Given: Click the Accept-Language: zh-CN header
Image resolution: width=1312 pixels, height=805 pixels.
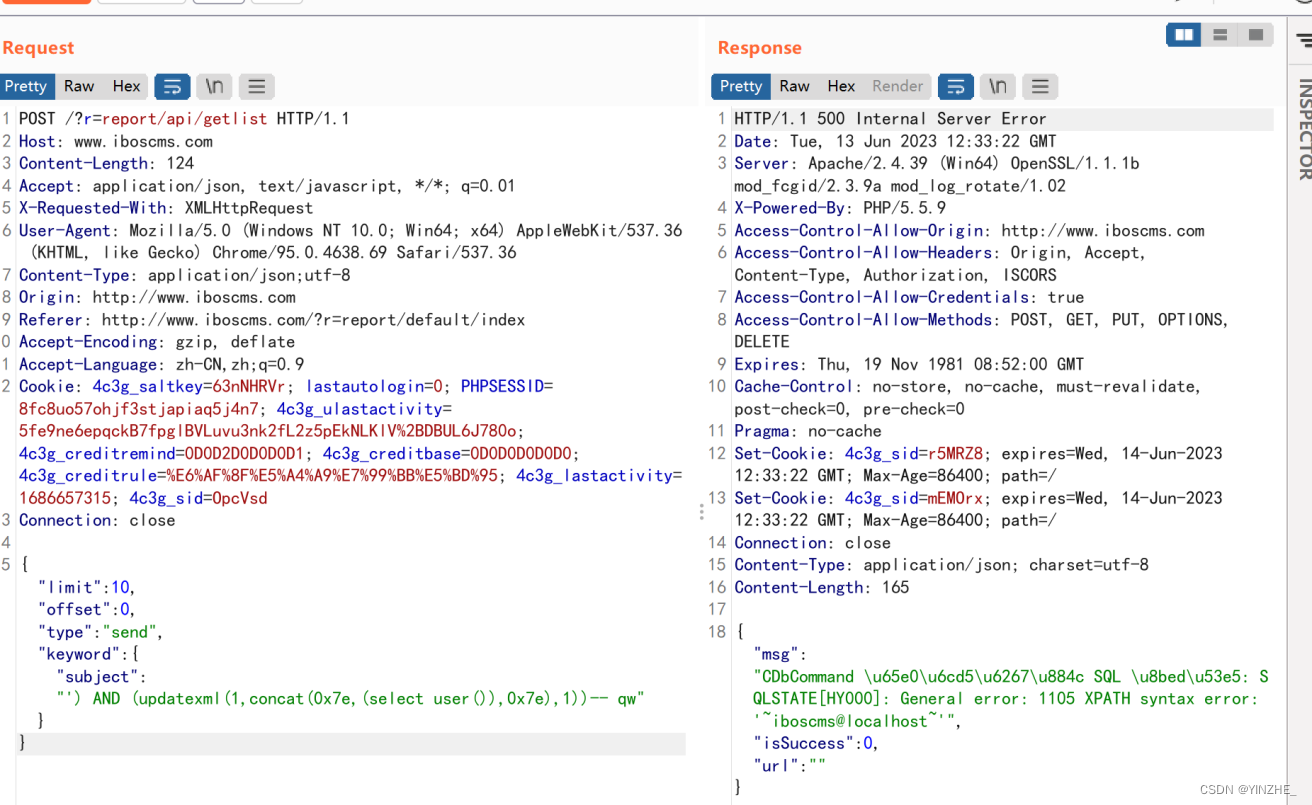Looking at the screenshot, I should click(162, 365).
